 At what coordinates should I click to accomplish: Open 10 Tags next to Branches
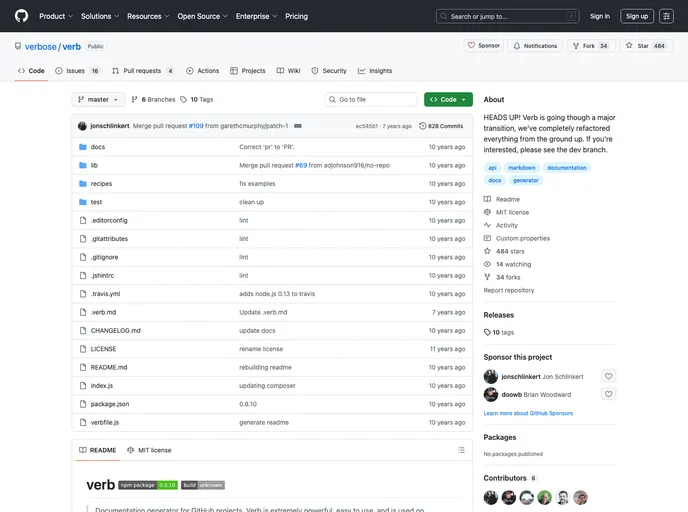(x=197, y=100)
